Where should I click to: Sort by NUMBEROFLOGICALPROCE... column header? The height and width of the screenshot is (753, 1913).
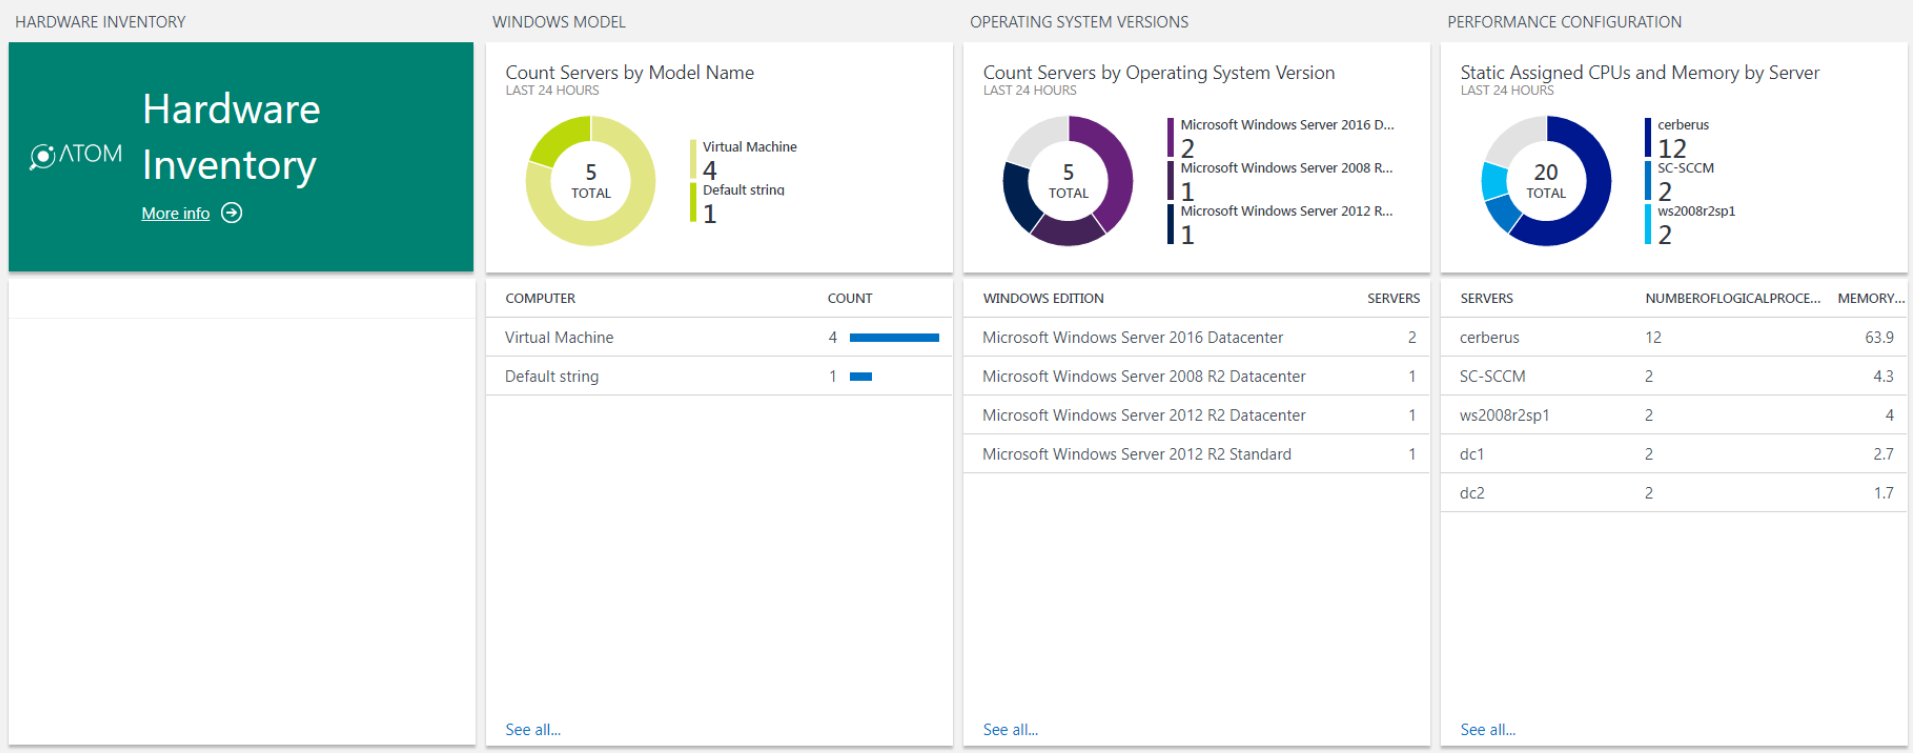tap(1733, 298)
